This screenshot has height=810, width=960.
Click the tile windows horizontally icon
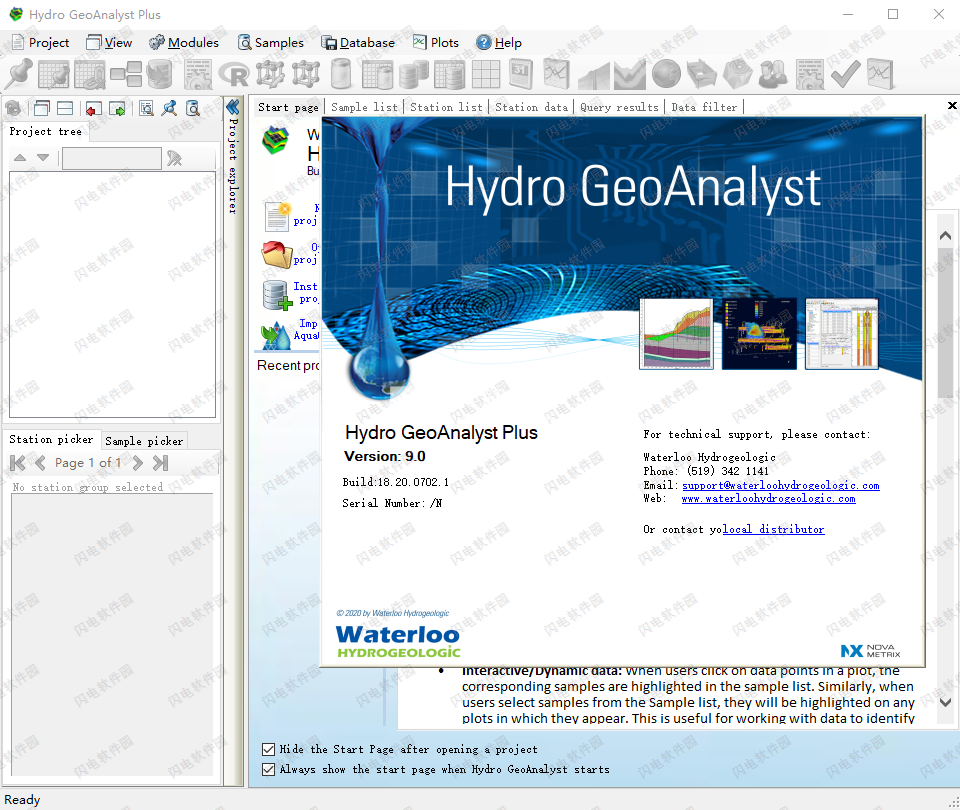(x=65, y=108)
